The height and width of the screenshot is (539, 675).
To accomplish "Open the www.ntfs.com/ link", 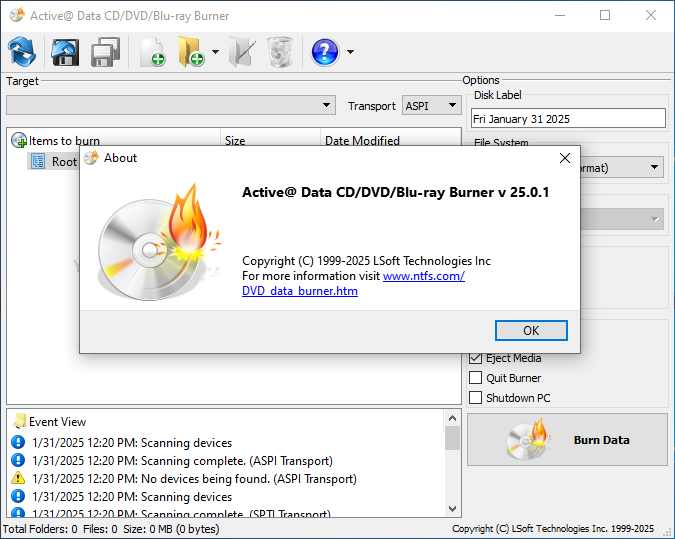I will click(x=424, y=276).
